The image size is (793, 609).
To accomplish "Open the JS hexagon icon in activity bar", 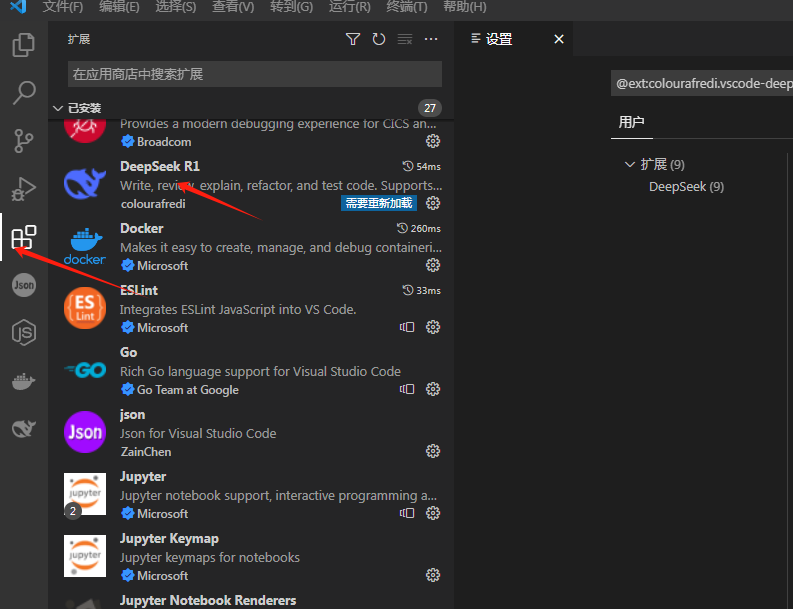I will pos(24,332).
